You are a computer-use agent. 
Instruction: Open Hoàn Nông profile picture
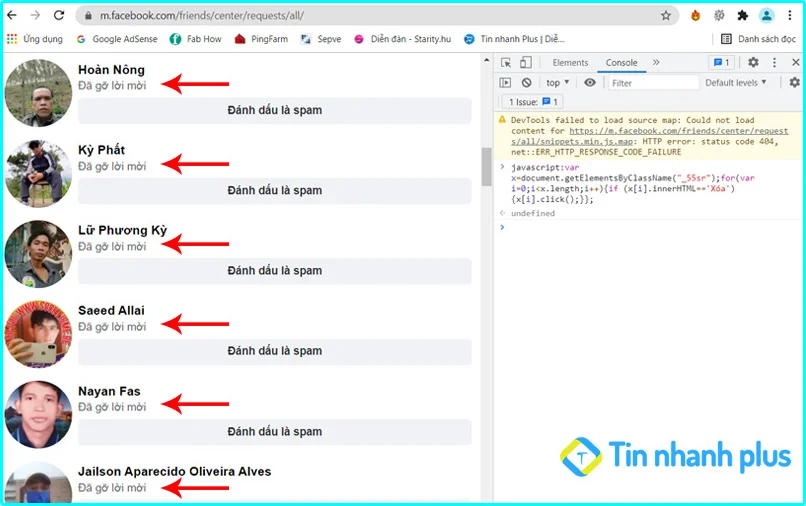tap(38, 93)
